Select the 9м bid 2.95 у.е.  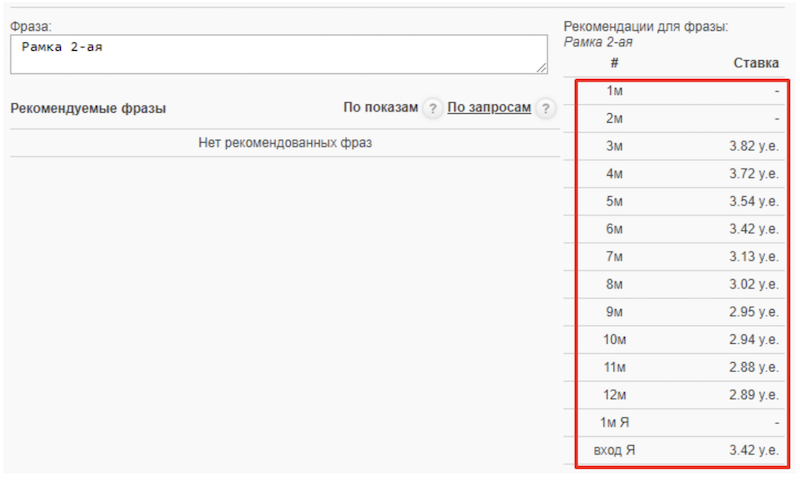pyautogui.click(x=753, y=312)
